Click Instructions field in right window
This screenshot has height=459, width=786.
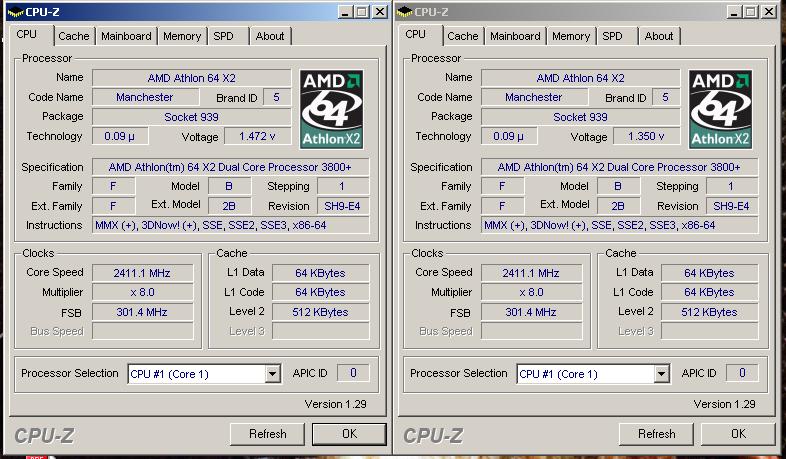tap(620, 225)
